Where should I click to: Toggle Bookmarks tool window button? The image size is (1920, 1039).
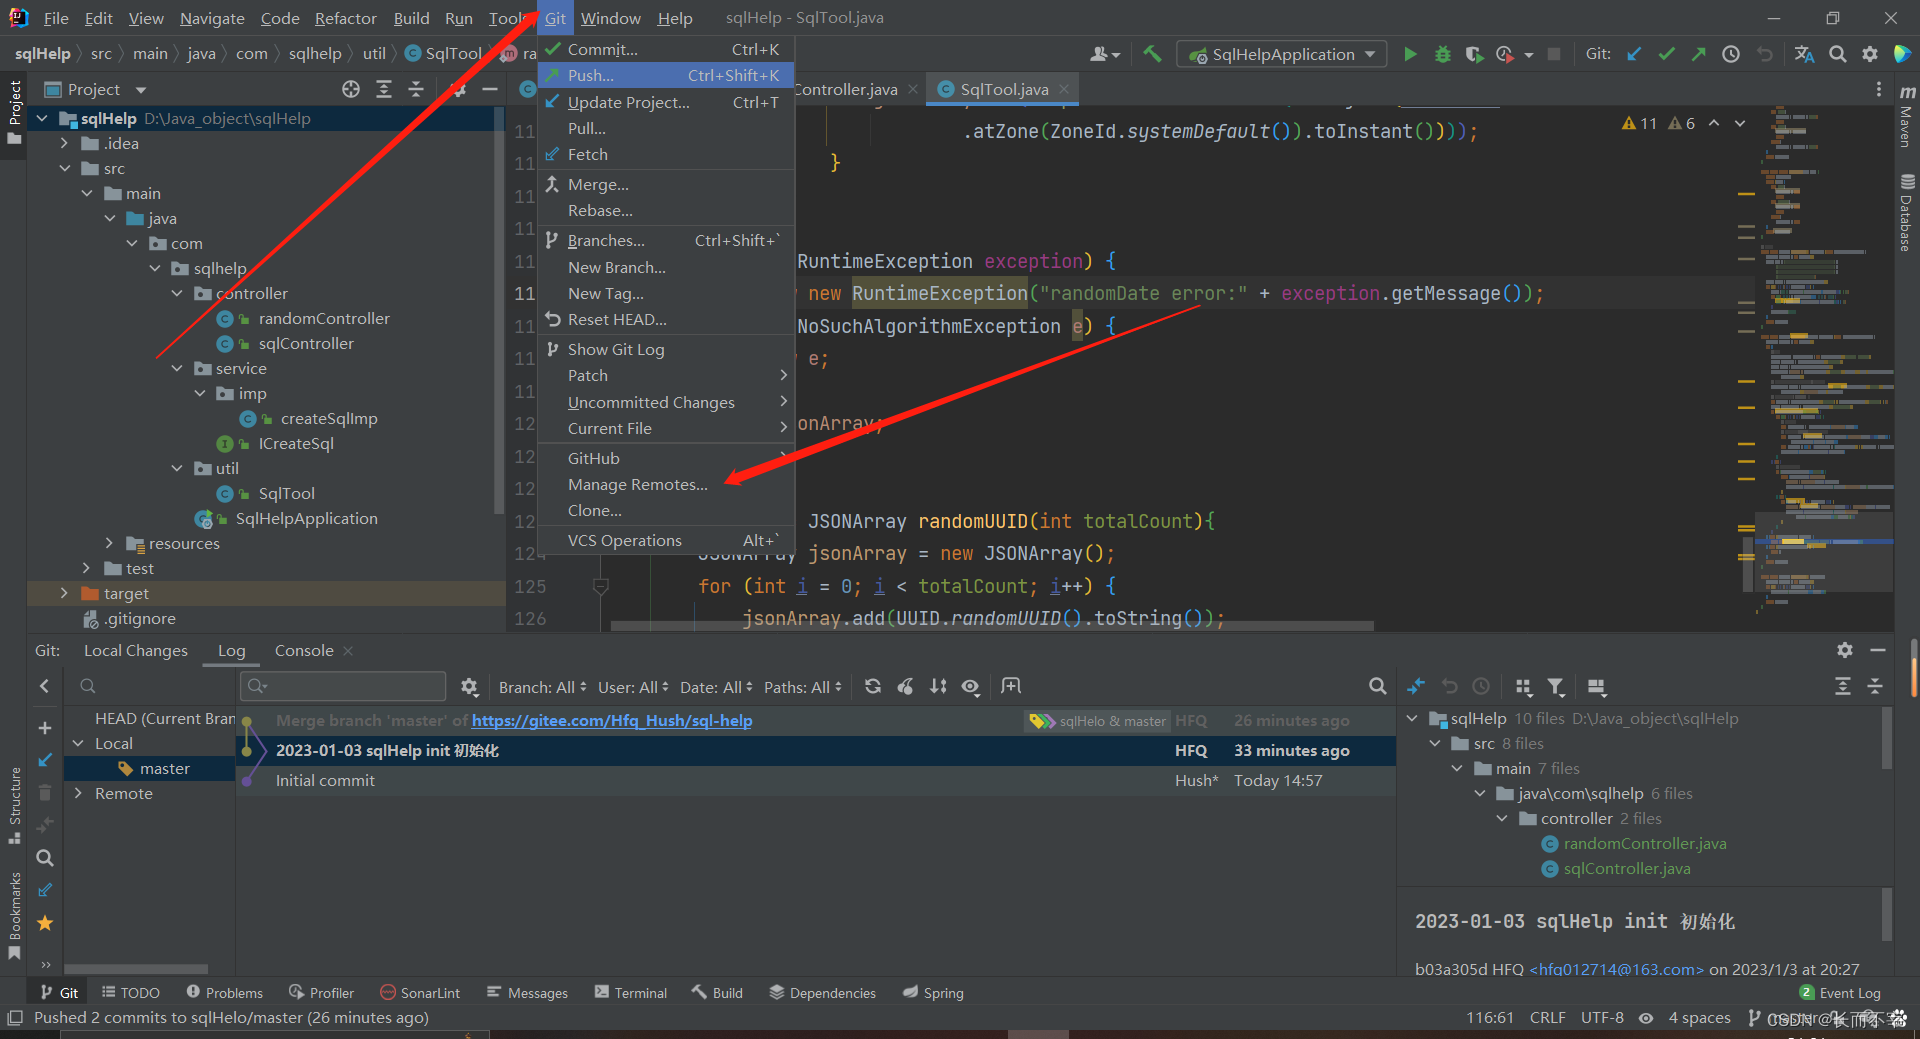tap(14, 916)
